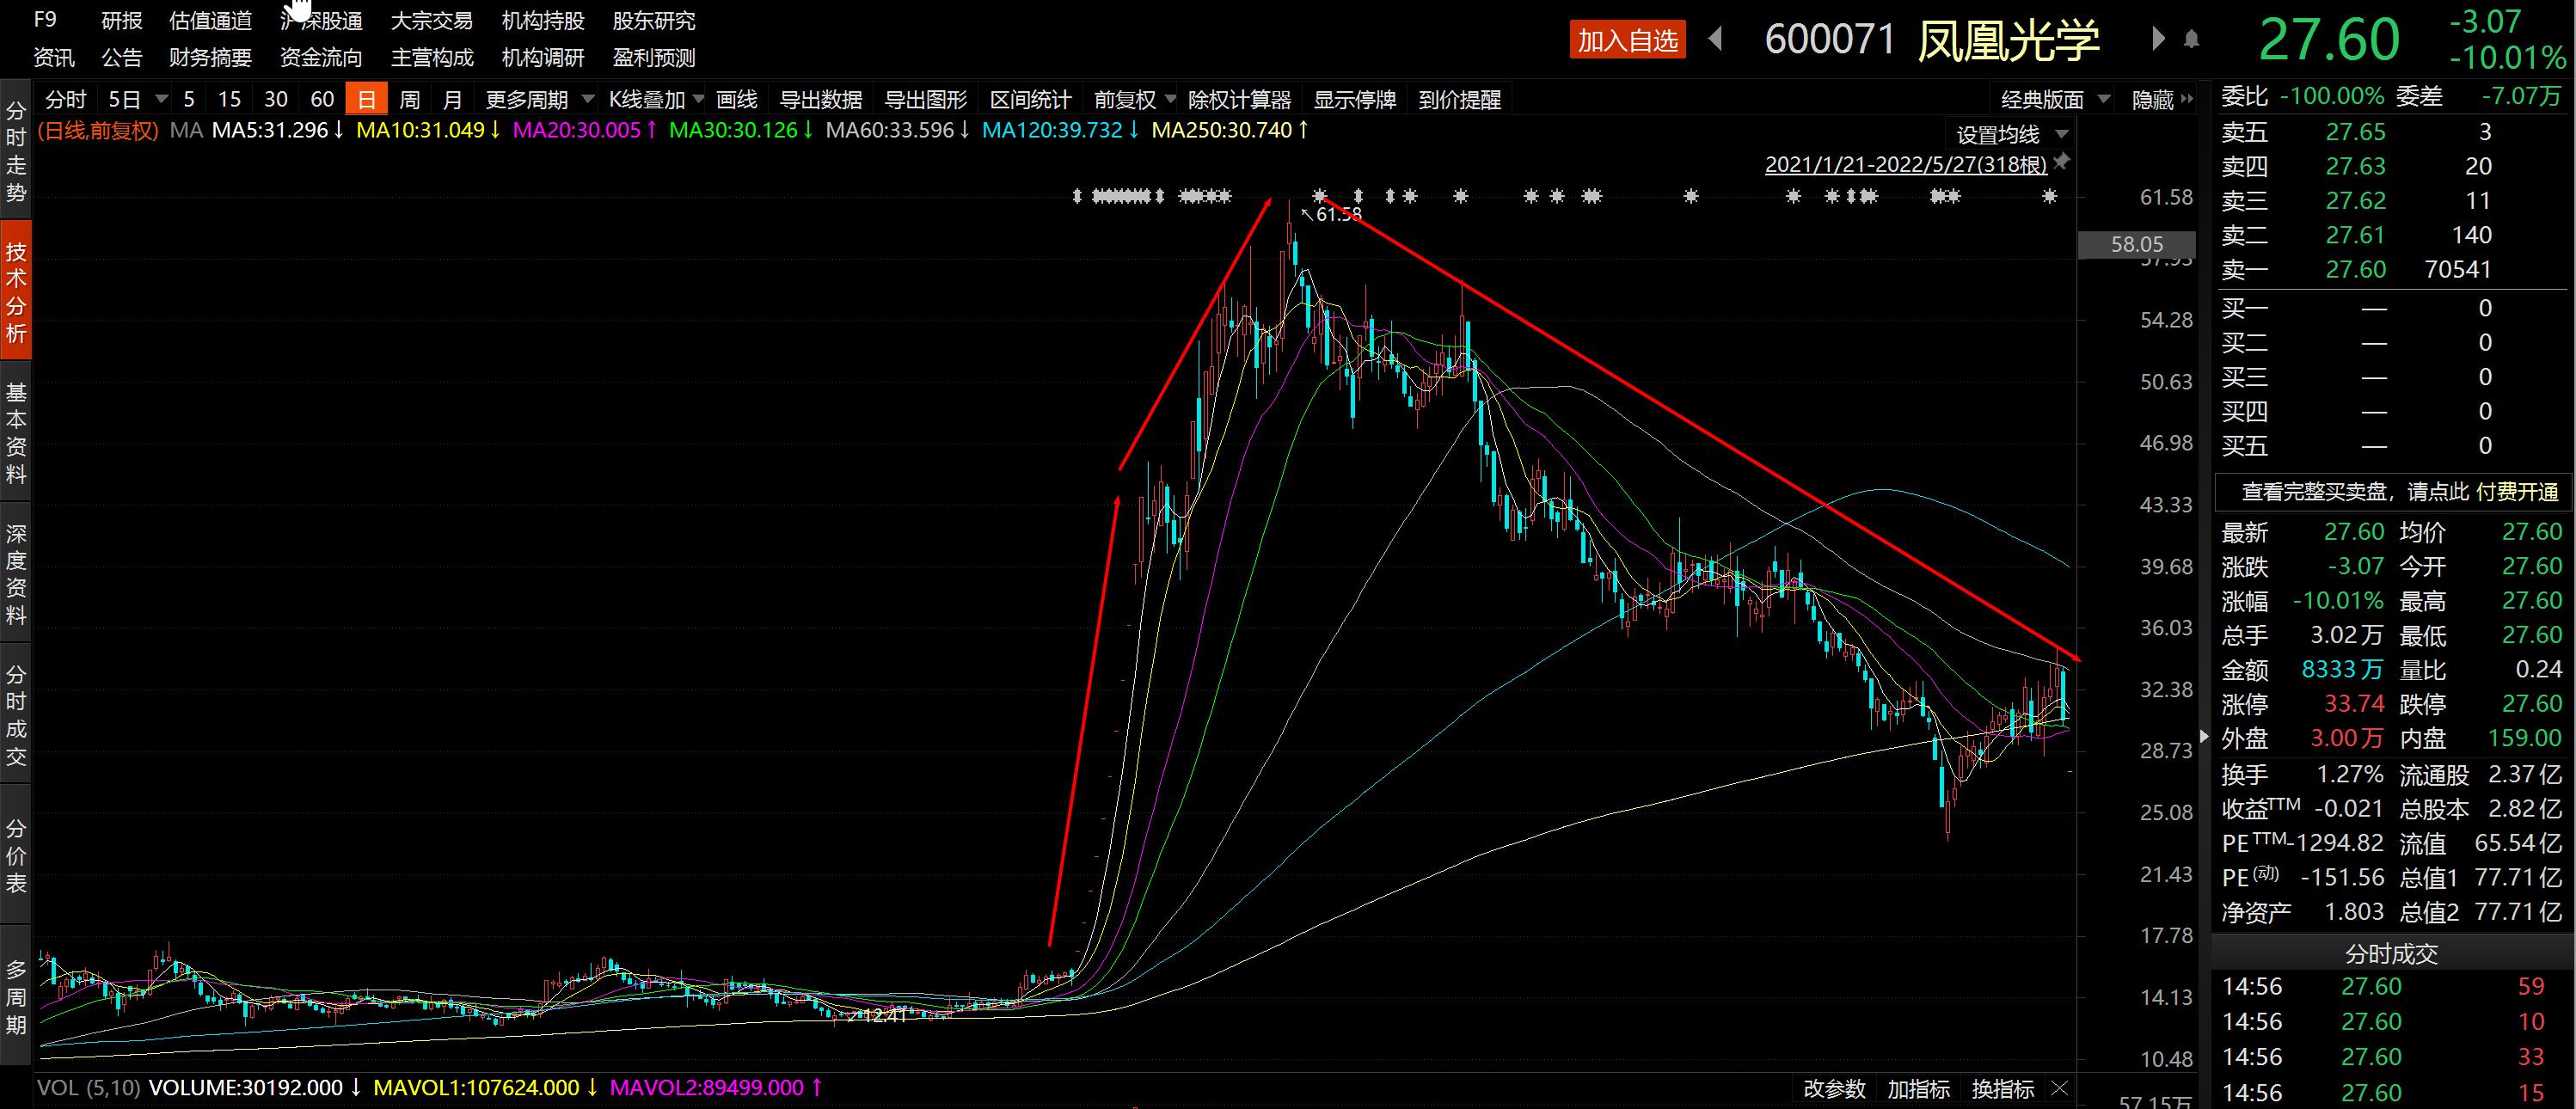
Task: Click the 画线 drawing tool button
Action: [x=737, y=100]
